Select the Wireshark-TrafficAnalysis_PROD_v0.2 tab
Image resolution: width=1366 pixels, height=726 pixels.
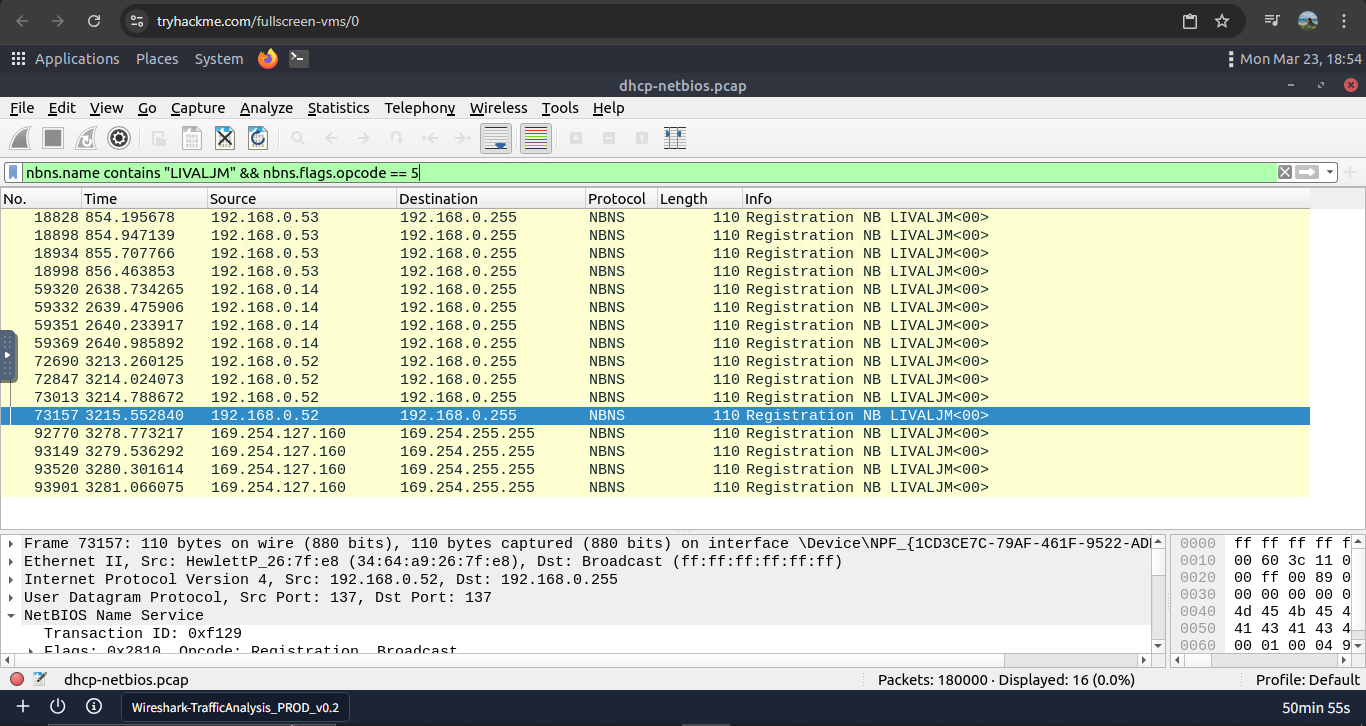pos(236,708)
